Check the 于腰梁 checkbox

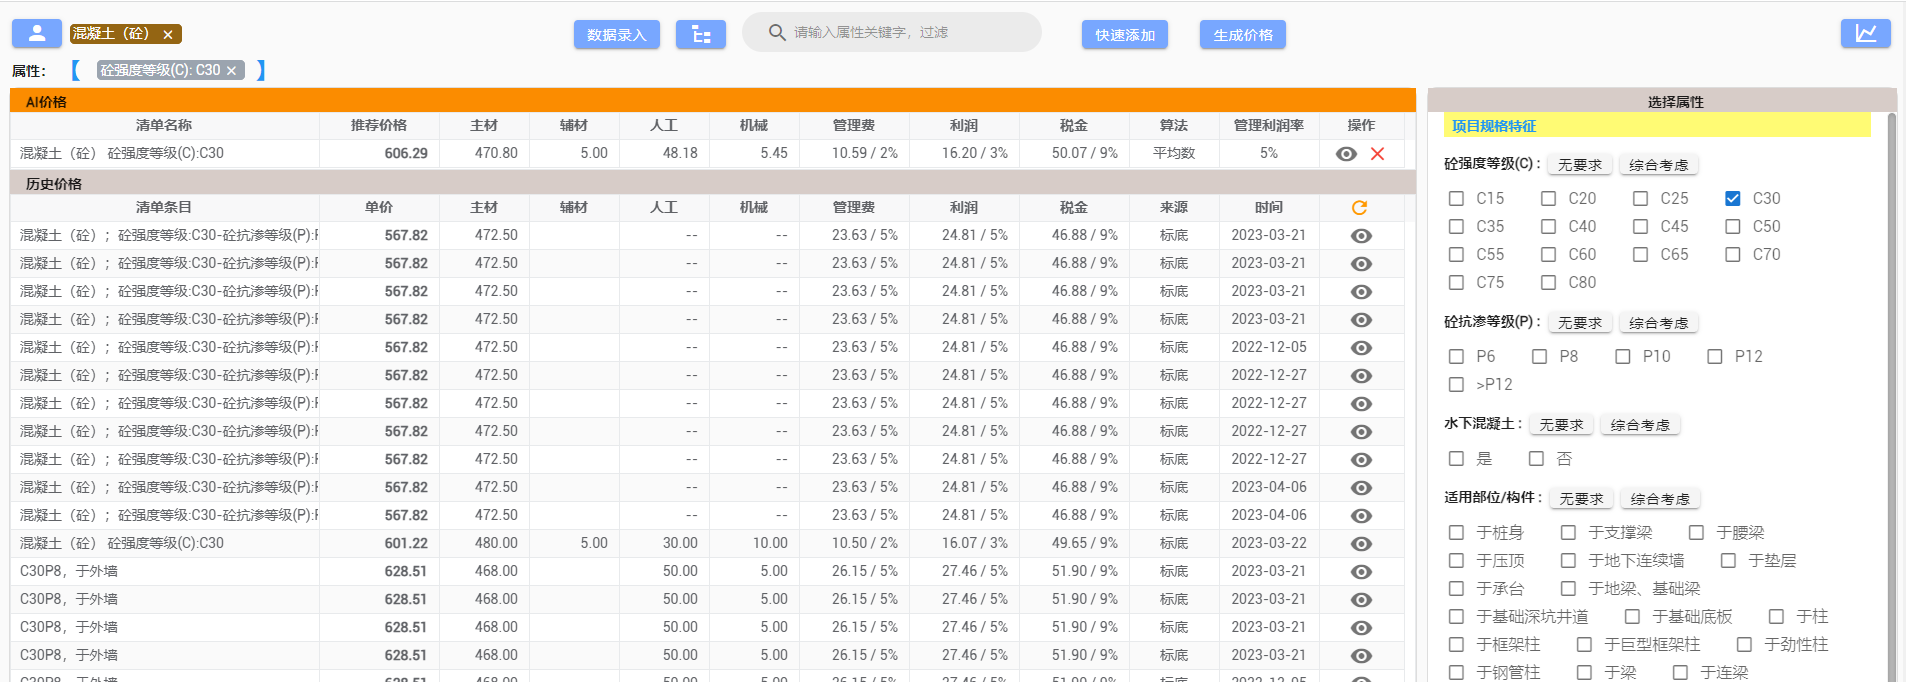click(x=1696, y=533)
